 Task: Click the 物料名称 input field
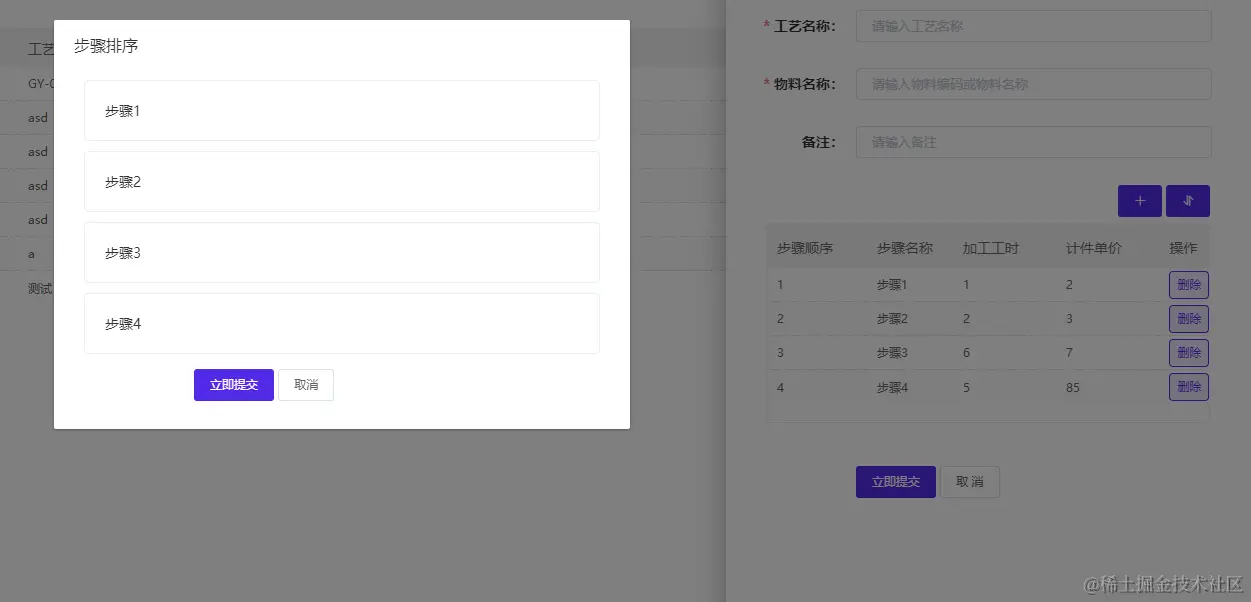[1034, 84]
